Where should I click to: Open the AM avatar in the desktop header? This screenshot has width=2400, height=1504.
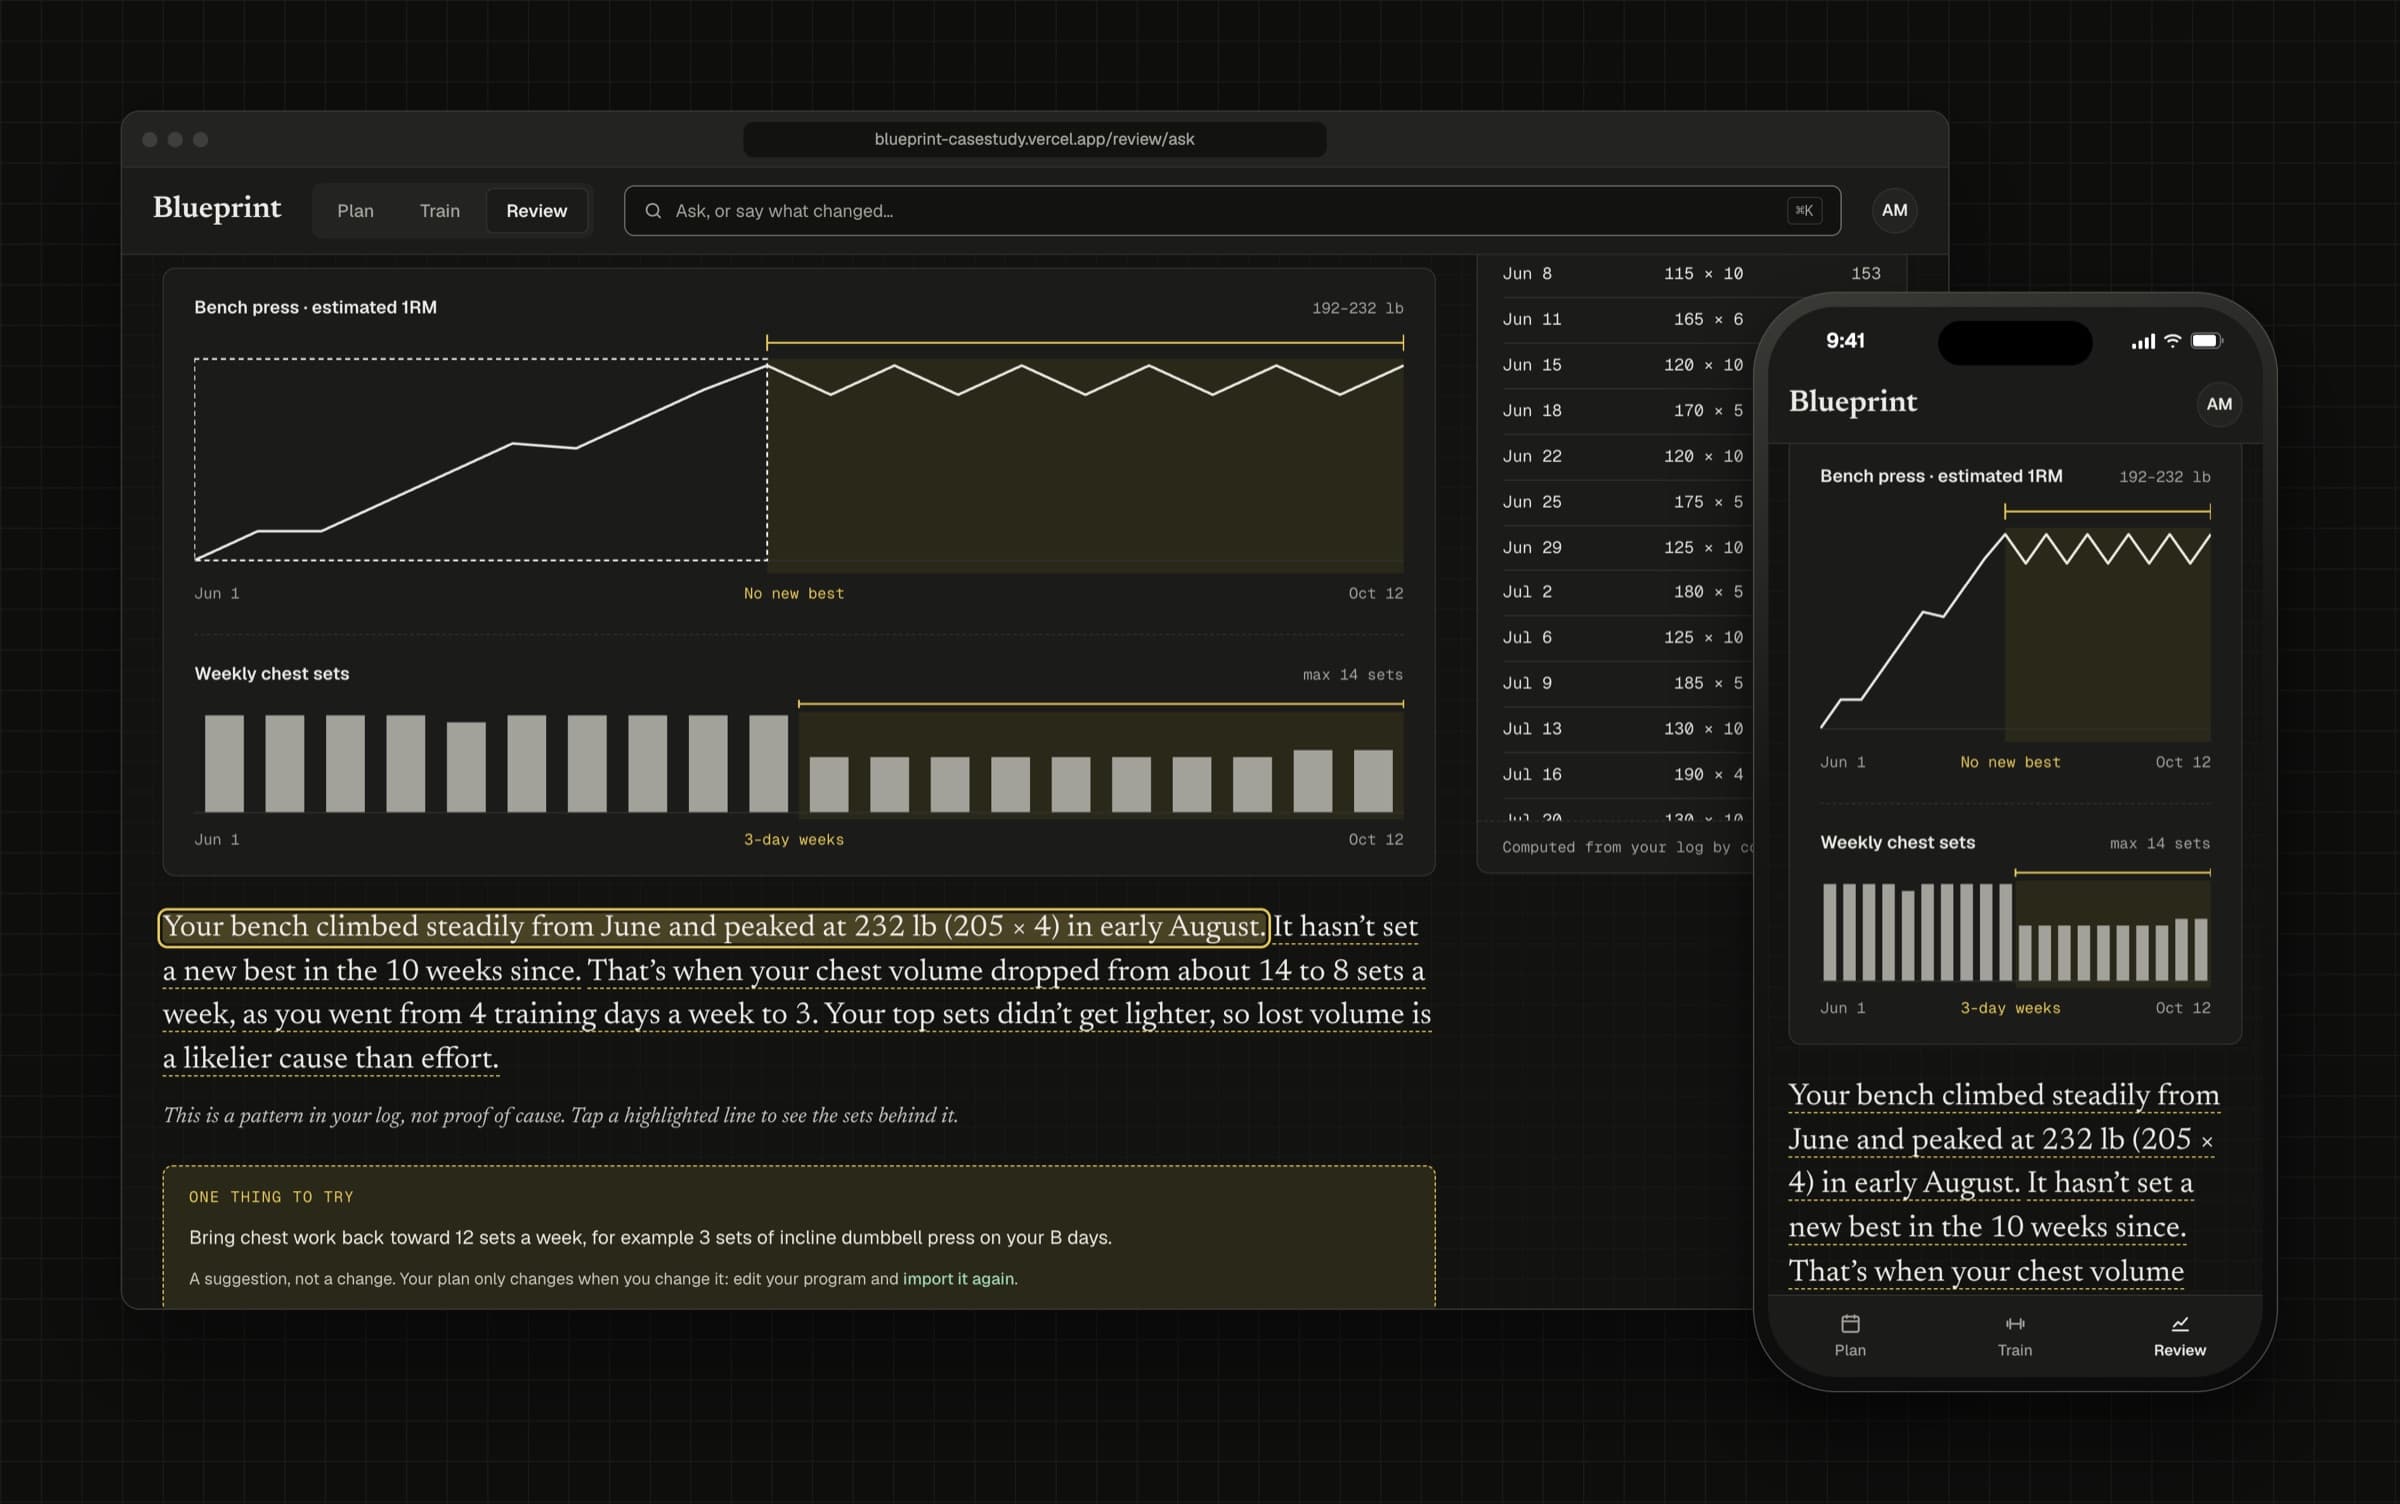1894,211
